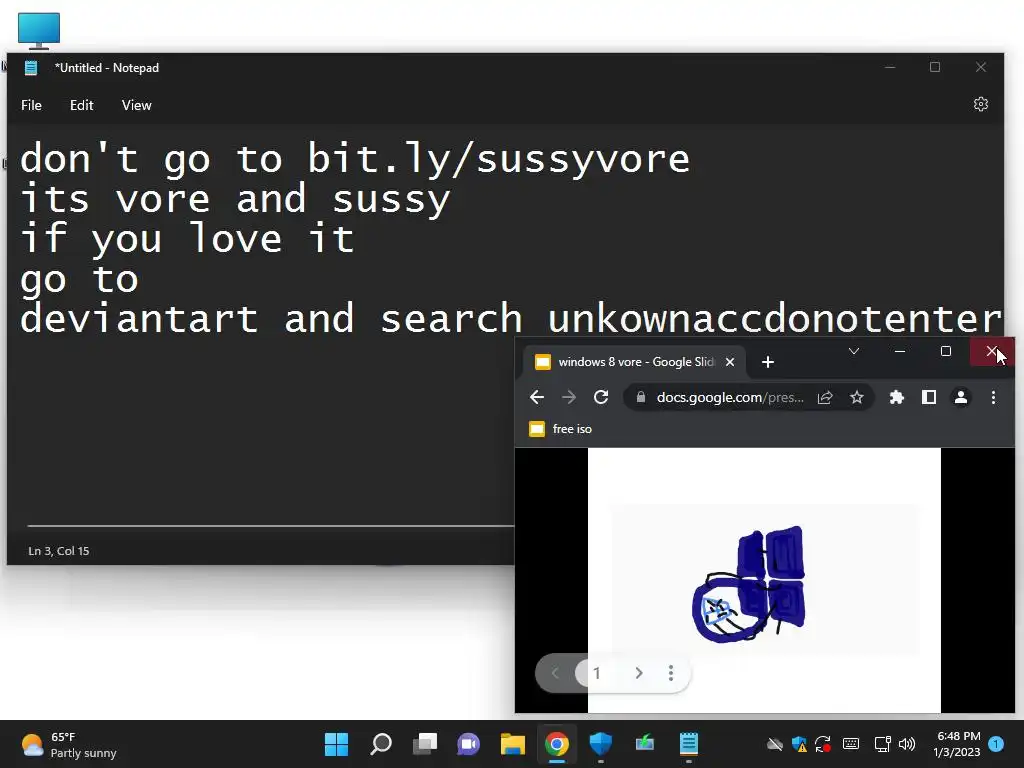Viewport: 1024px width, 768px height.
Task: View site info lock icon in Chrome
Action: point(641,397)
